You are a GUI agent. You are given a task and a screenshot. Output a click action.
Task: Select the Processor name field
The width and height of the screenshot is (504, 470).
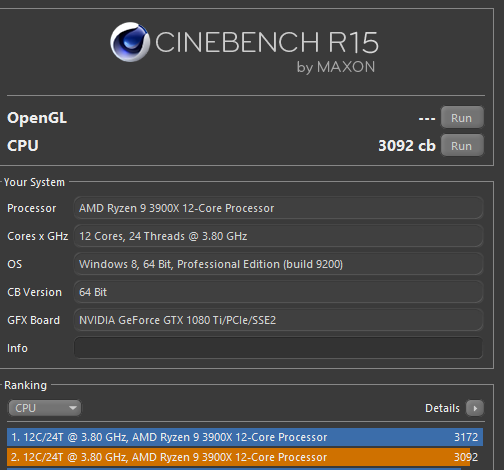278,208
